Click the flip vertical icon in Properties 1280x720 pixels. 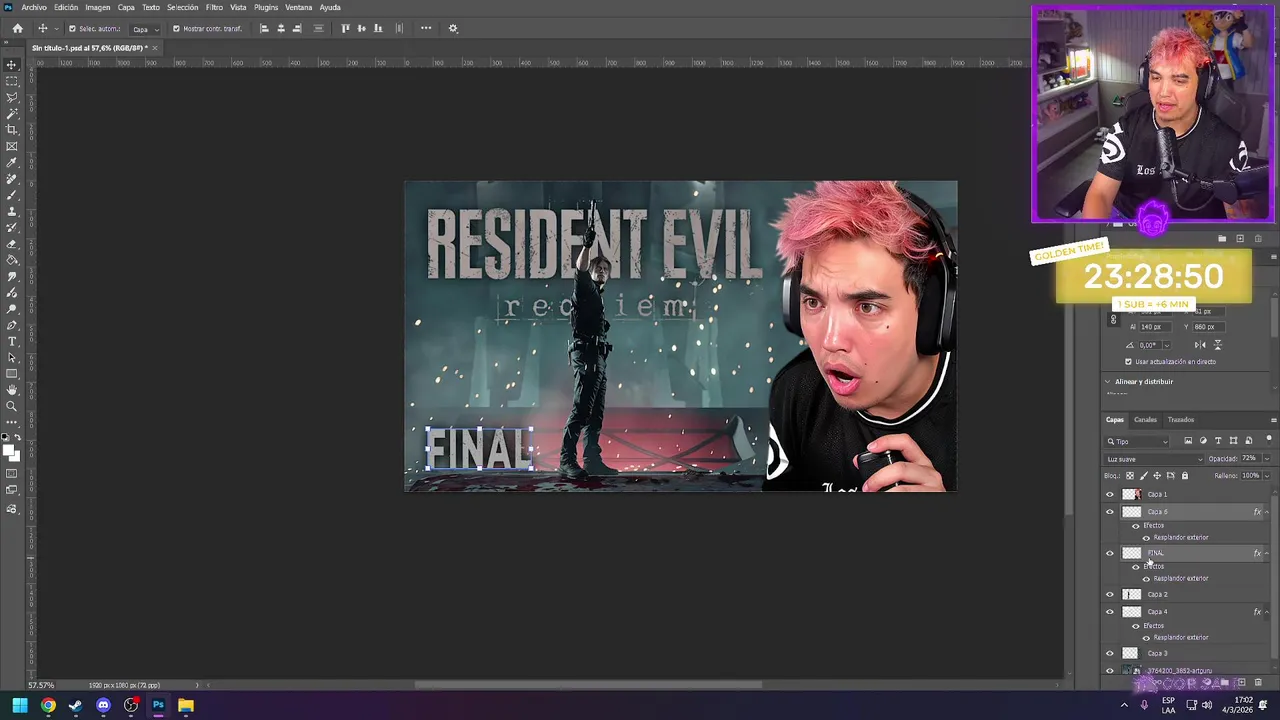tap(1217, 345)
